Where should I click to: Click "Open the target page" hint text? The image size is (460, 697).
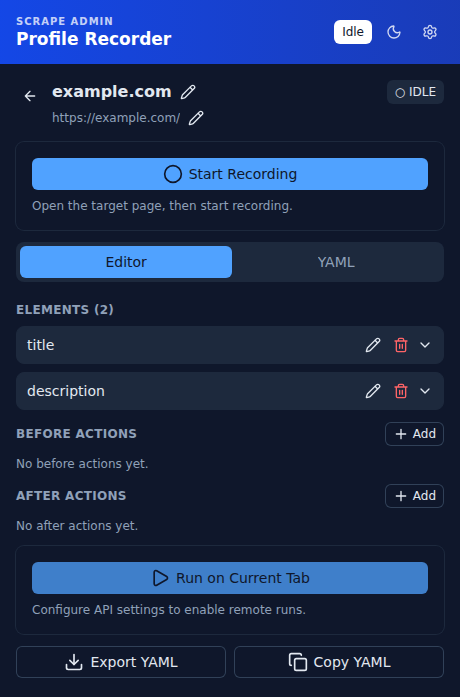pos(162,206)
